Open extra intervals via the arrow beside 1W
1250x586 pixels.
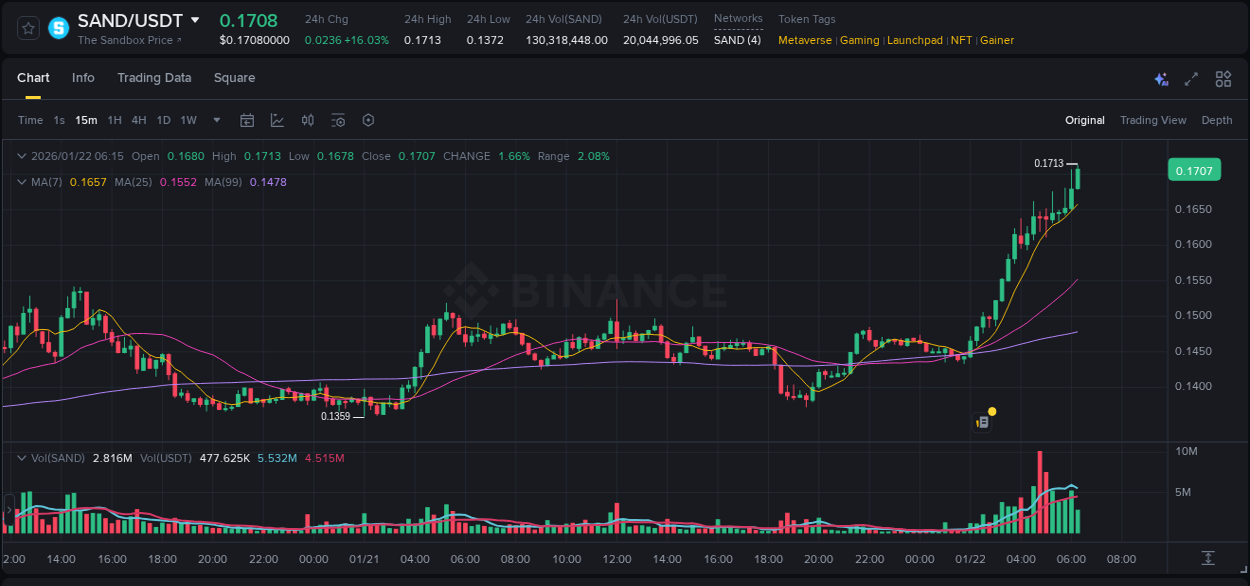pyautogui.click(x=215, y=120)
